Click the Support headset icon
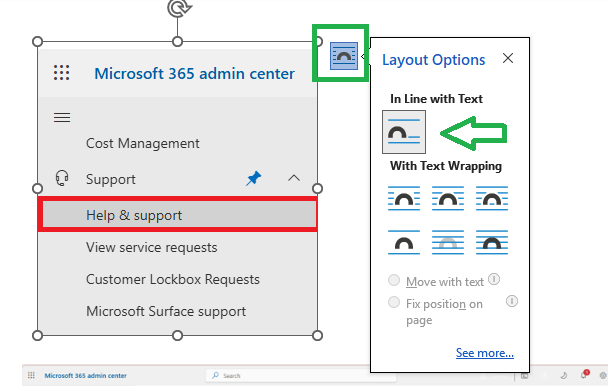 (x=62, y=178)
